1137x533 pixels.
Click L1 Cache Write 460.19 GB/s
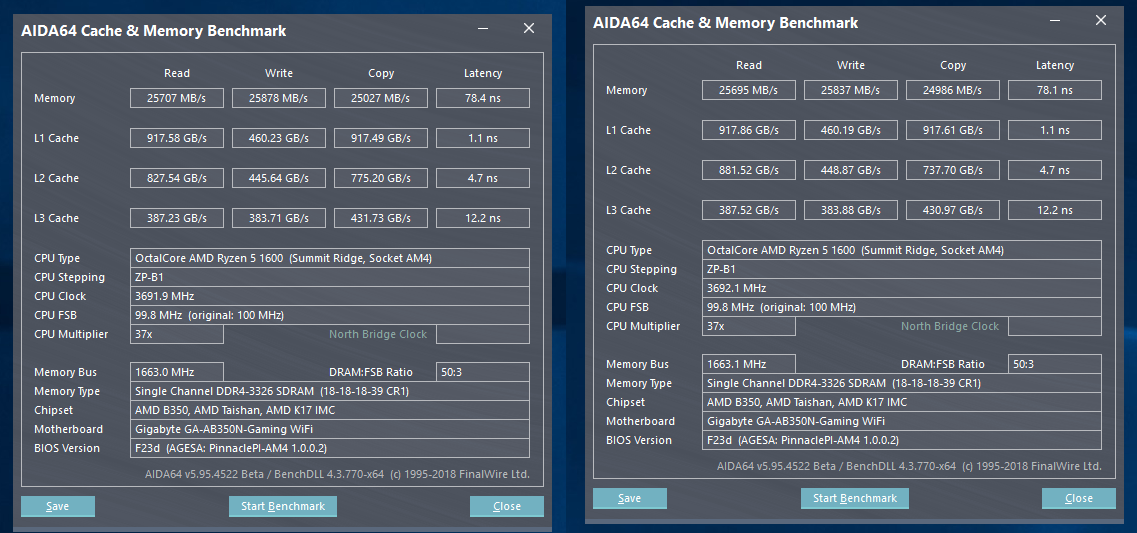tap(851, 130)
